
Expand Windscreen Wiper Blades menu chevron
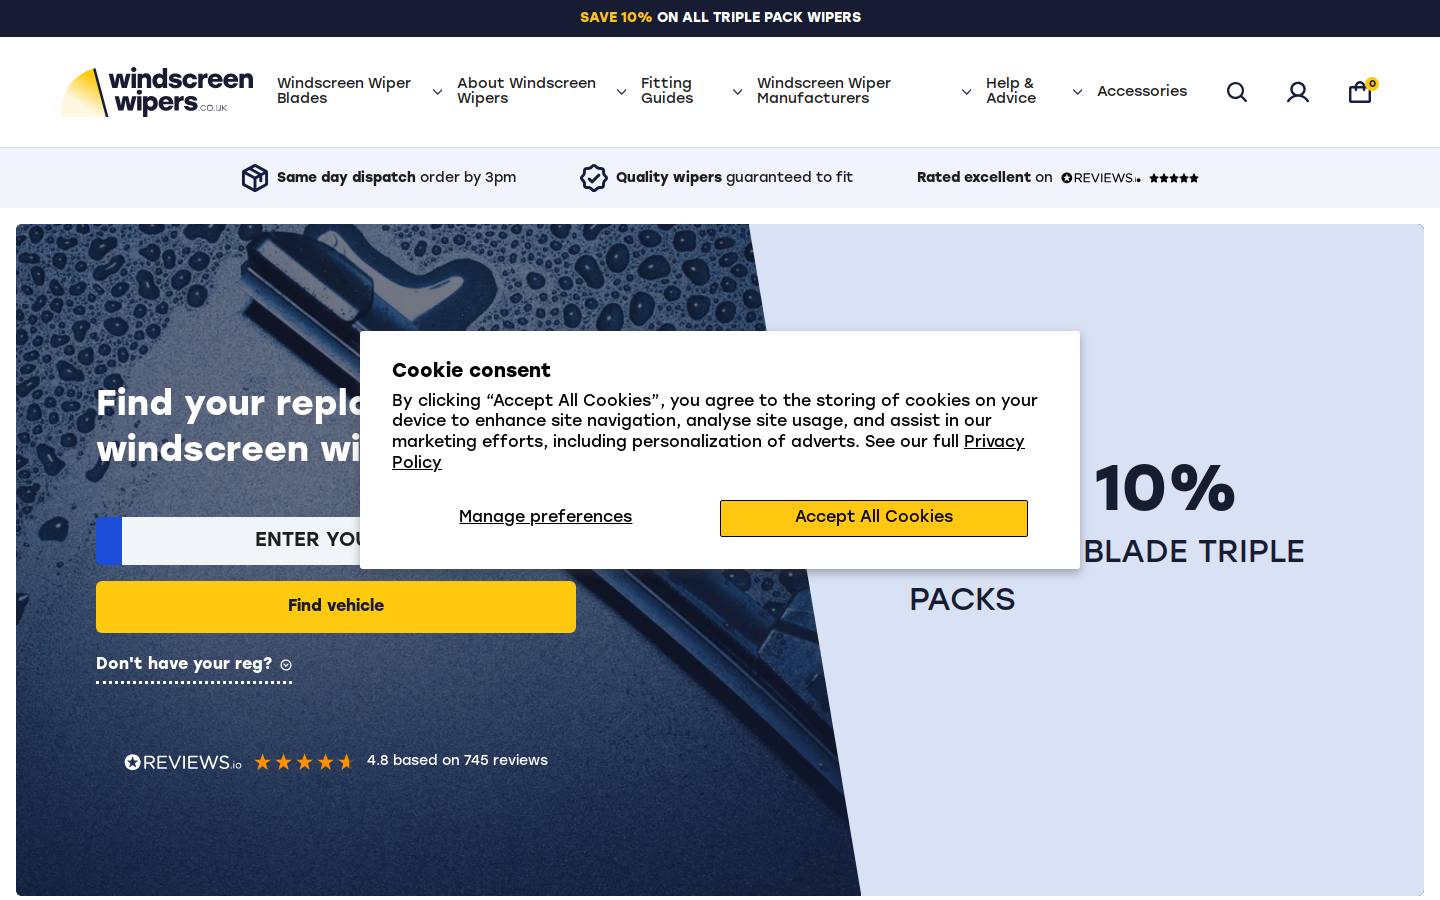point(437,92)
